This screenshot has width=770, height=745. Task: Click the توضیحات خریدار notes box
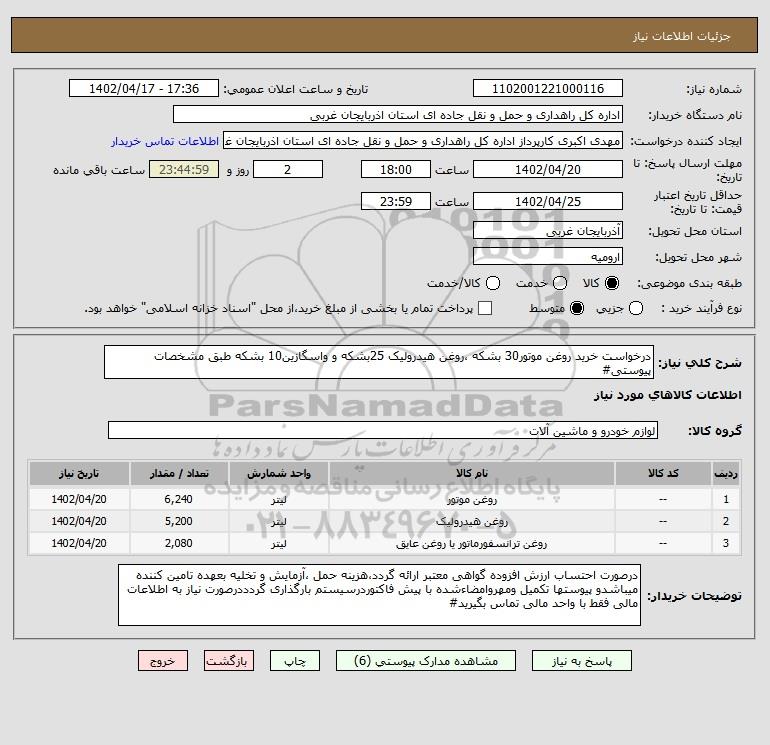click(380, 595)
